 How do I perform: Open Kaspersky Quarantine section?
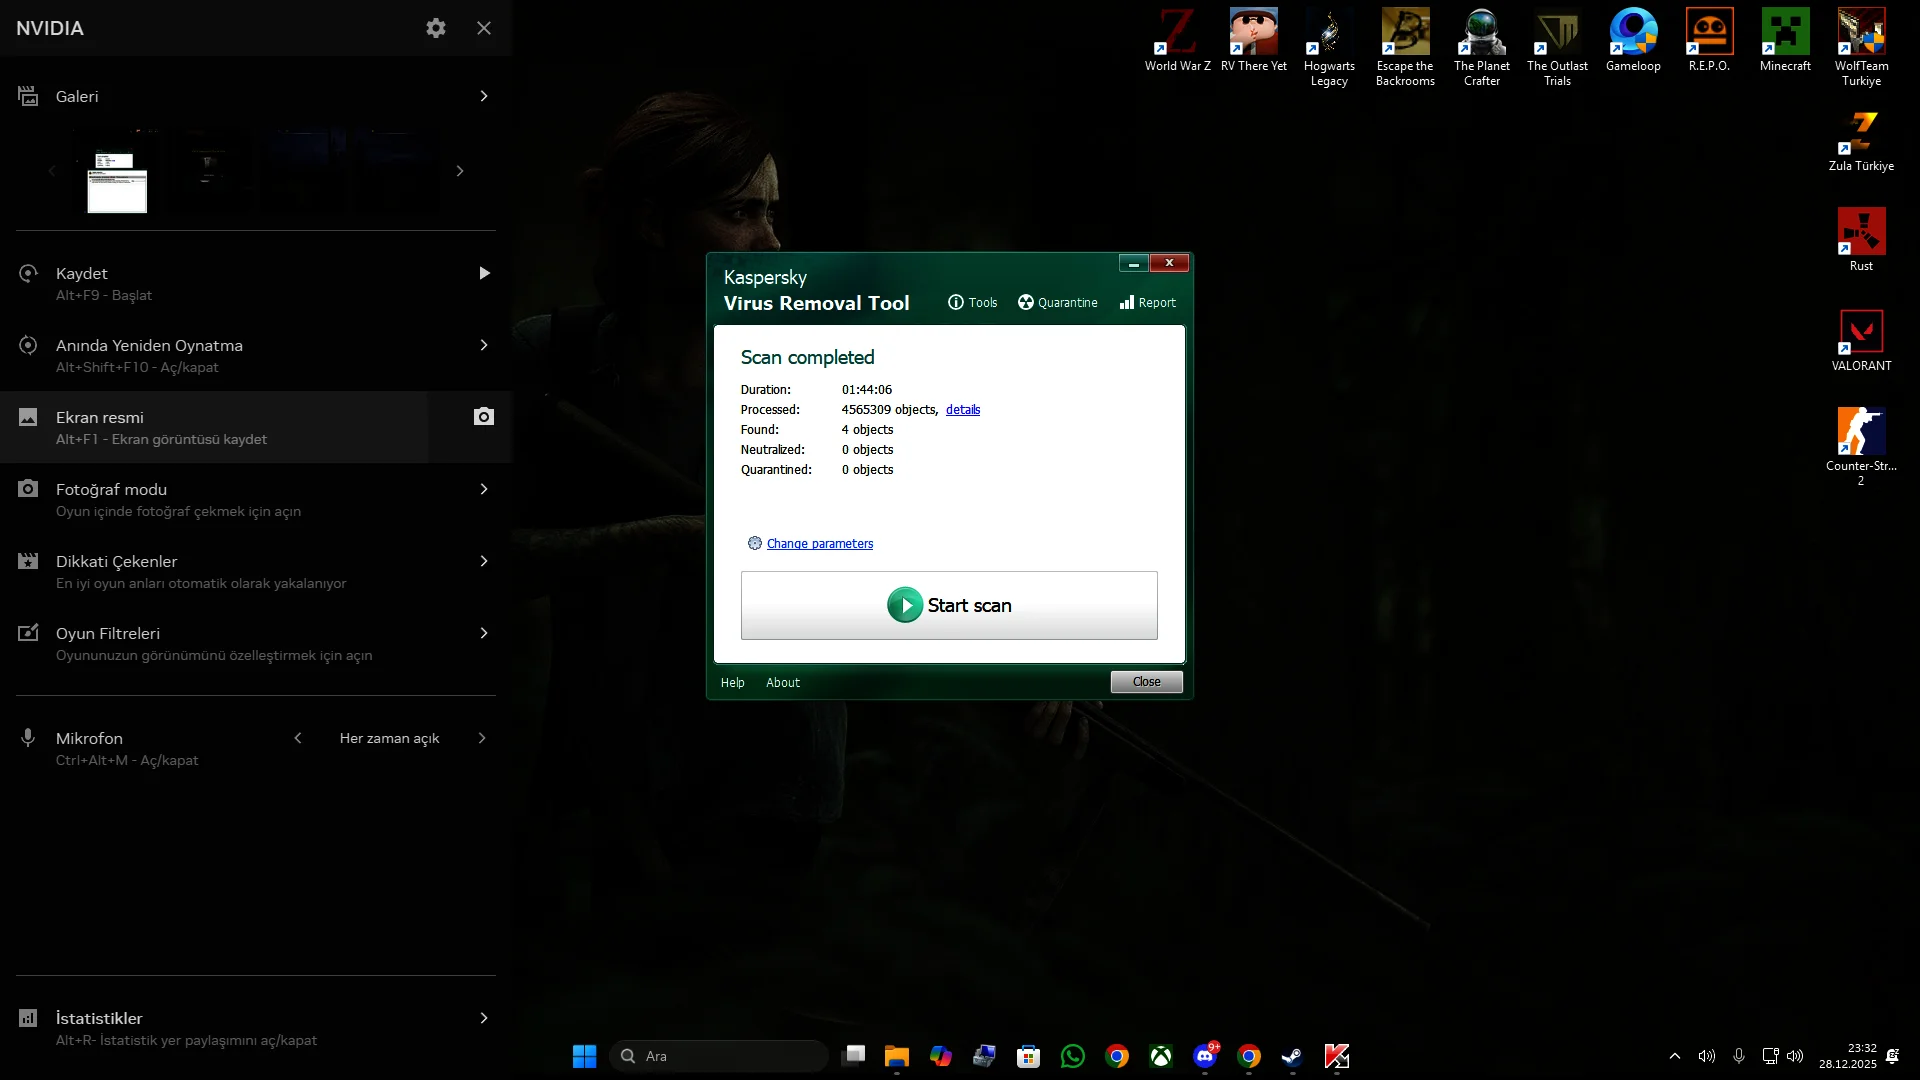click(1057, 302)
